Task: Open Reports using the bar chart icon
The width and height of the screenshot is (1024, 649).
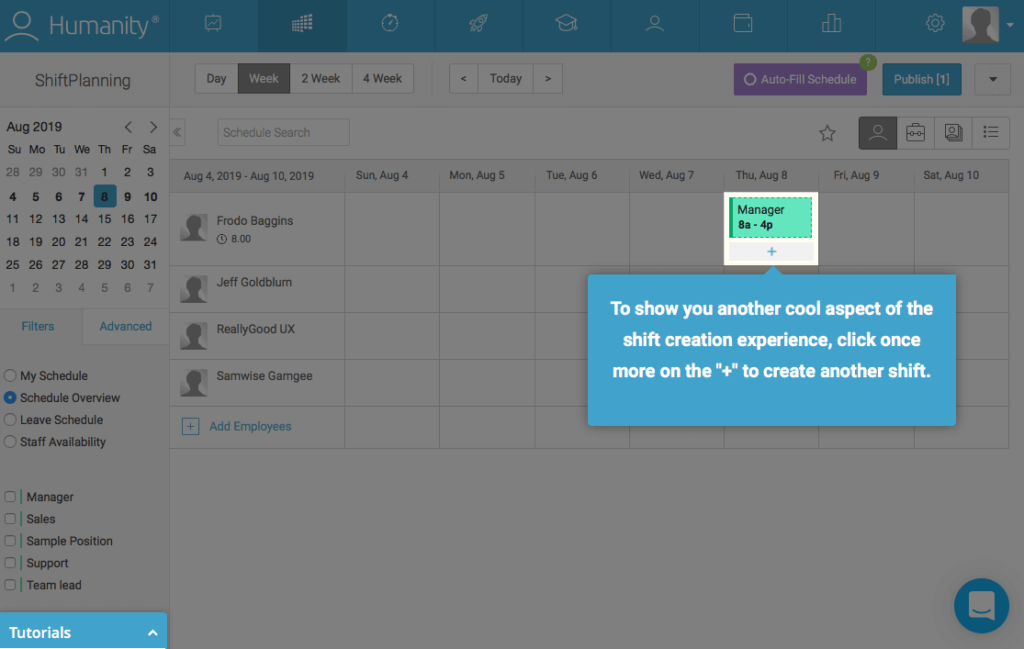Action: coord(831,22)
